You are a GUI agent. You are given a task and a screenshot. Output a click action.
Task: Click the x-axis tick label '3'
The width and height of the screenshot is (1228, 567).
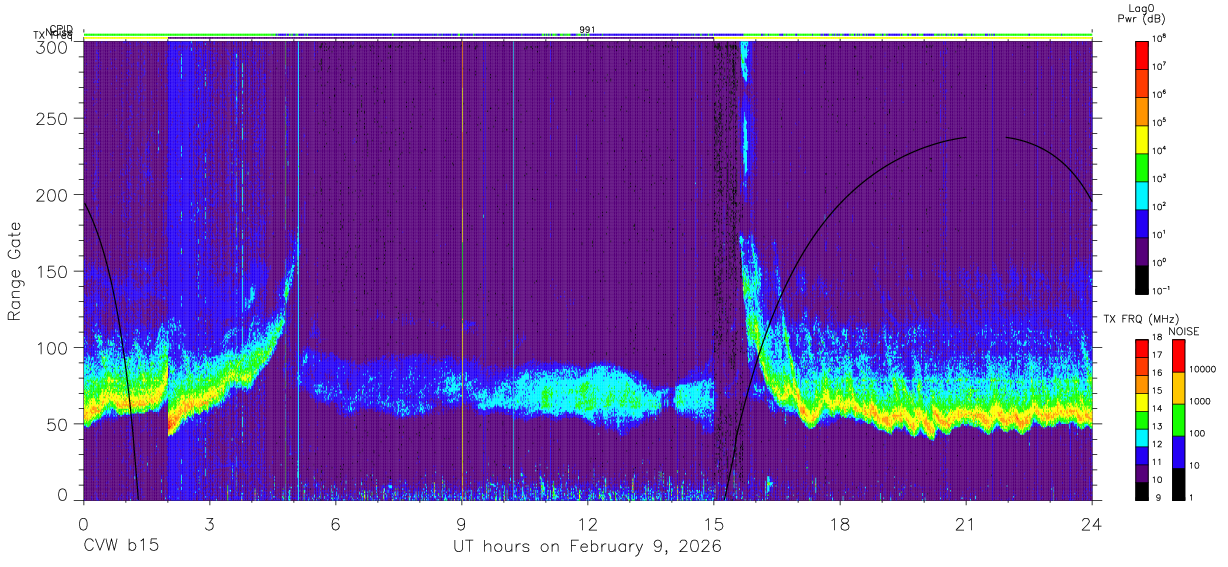tap(210, 524)
